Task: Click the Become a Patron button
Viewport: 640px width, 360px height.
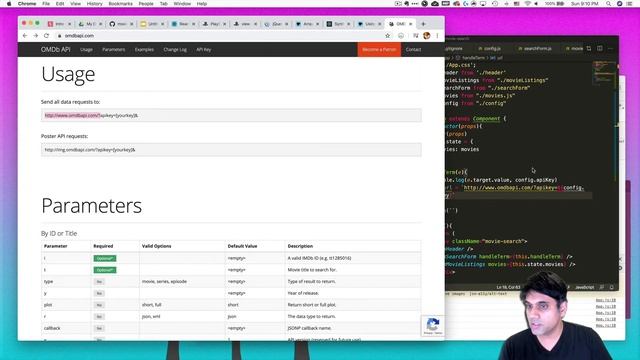Action: coord(379,49)
